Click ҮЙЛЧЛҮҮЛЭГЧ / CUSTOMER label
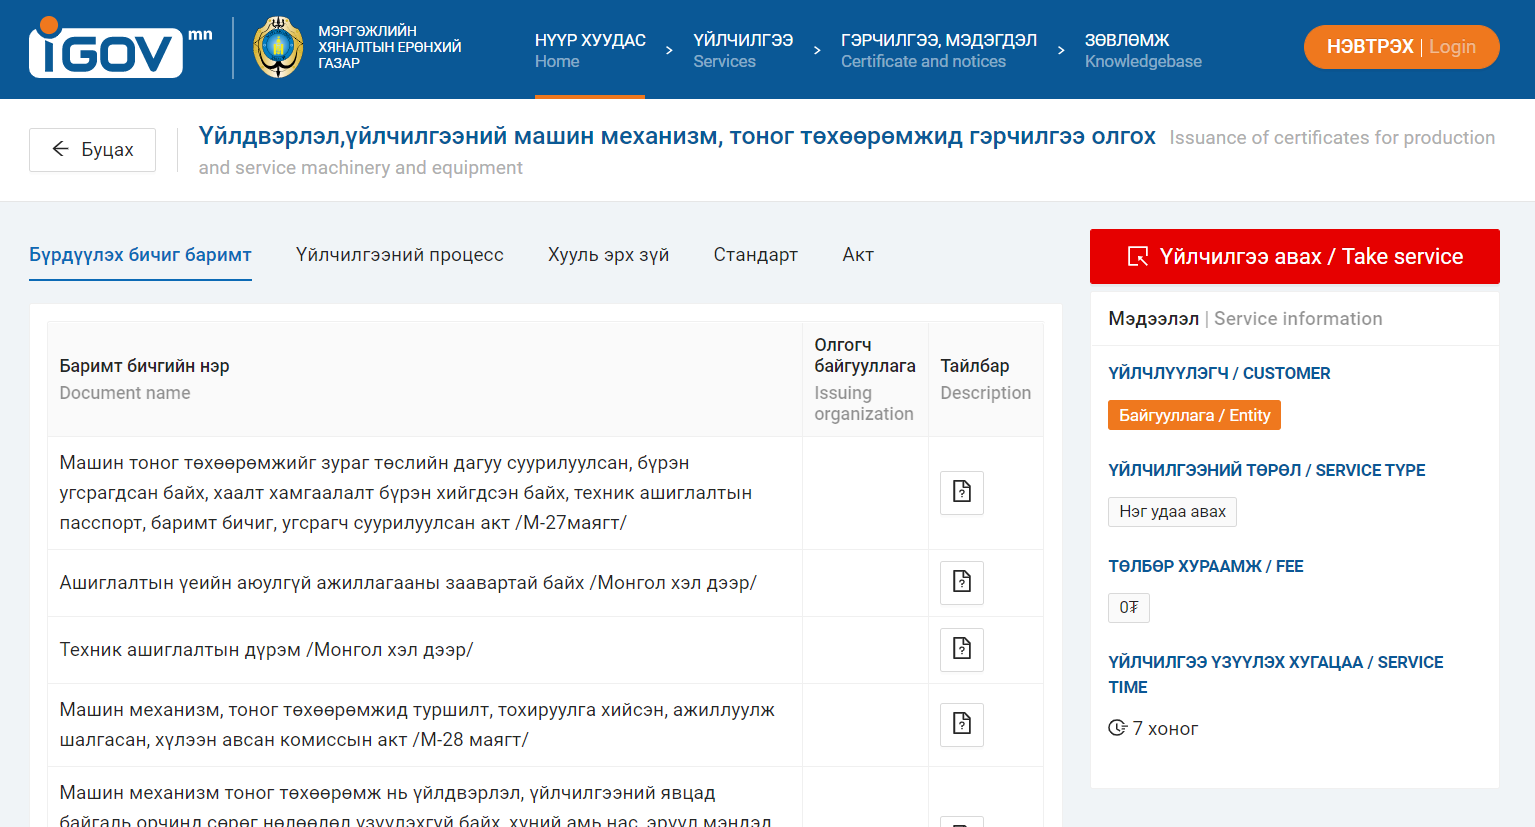 pyautogui.click(x=1219, y=373)
